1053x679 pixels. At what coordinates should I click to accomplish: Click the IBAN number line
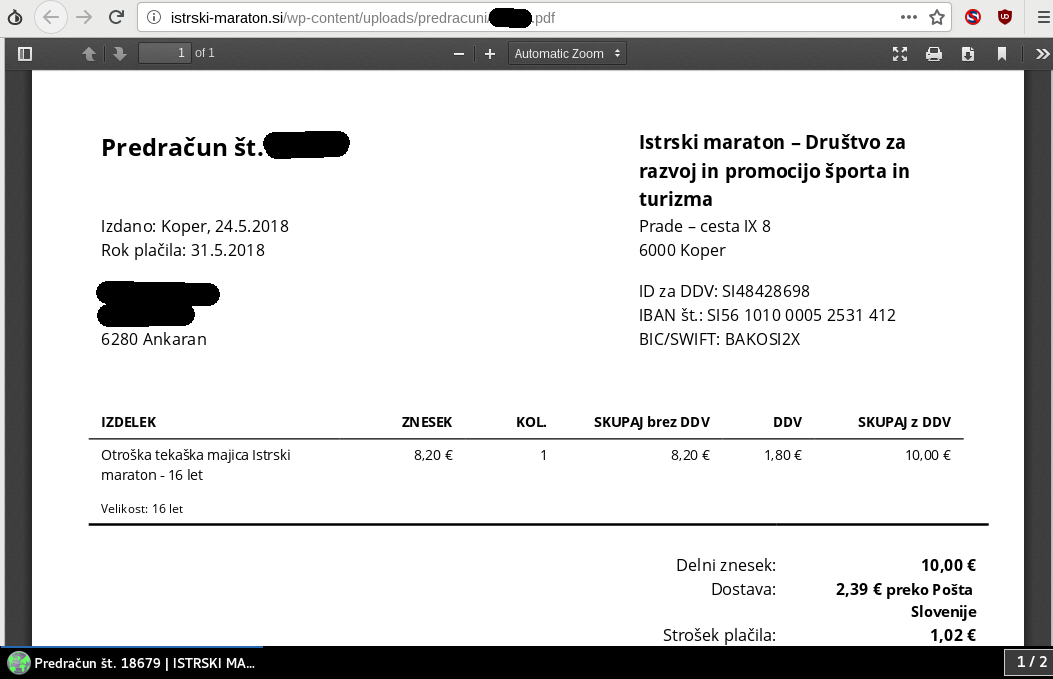click(767, 316)
